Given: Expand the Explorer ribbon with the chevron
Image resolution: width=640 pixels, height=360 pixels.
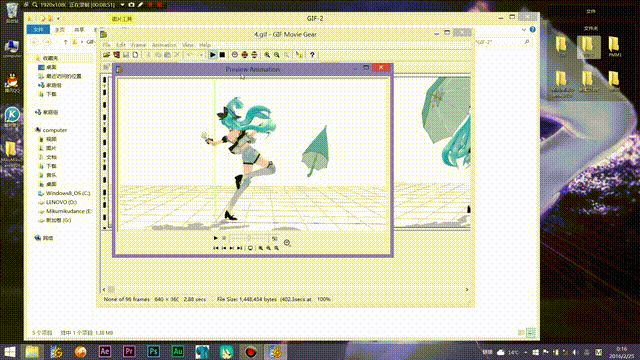Looking at the screenshot, I should point(524,30).
